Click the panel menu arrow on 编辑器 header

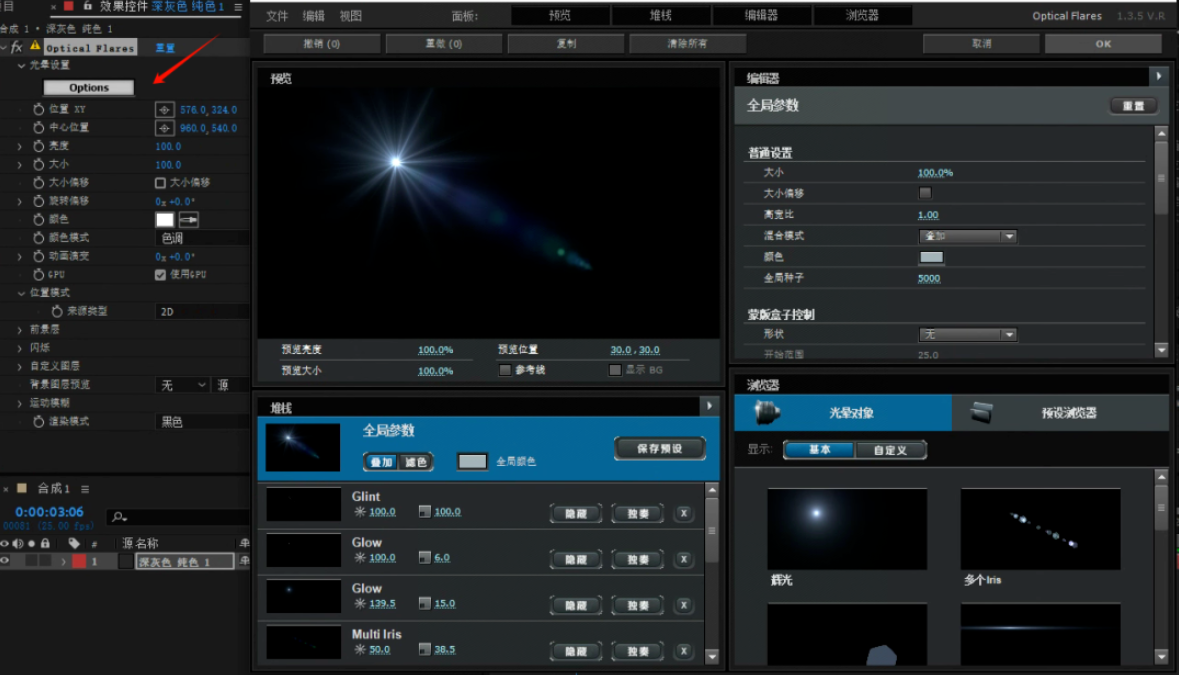click(x=1158, y=77)
